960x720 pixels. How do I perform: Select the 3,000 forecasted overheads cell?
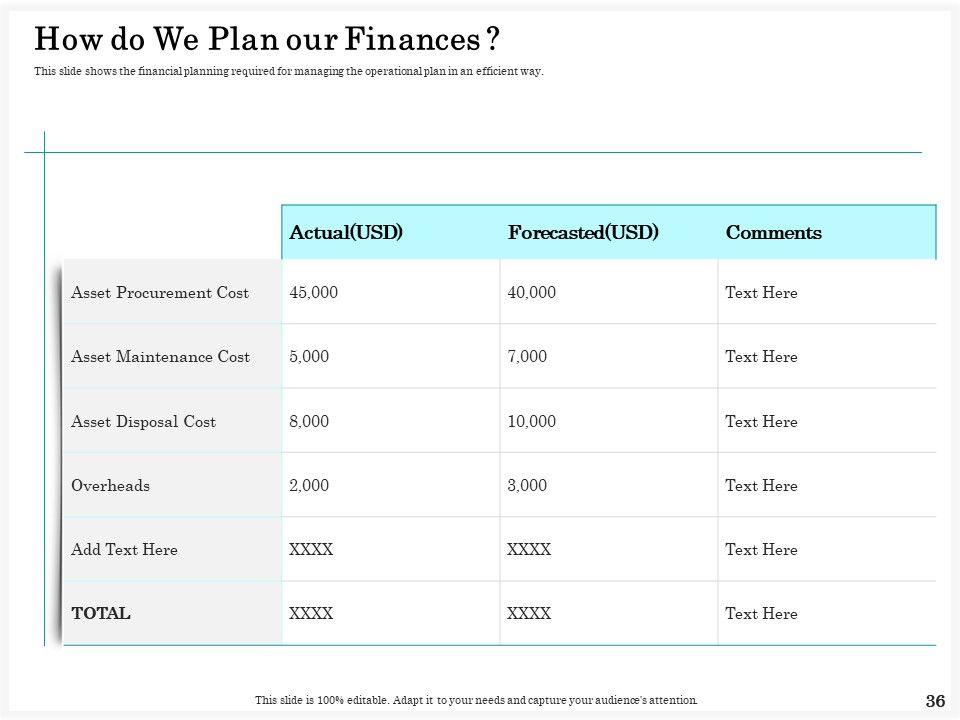click(x=527, y=486)
